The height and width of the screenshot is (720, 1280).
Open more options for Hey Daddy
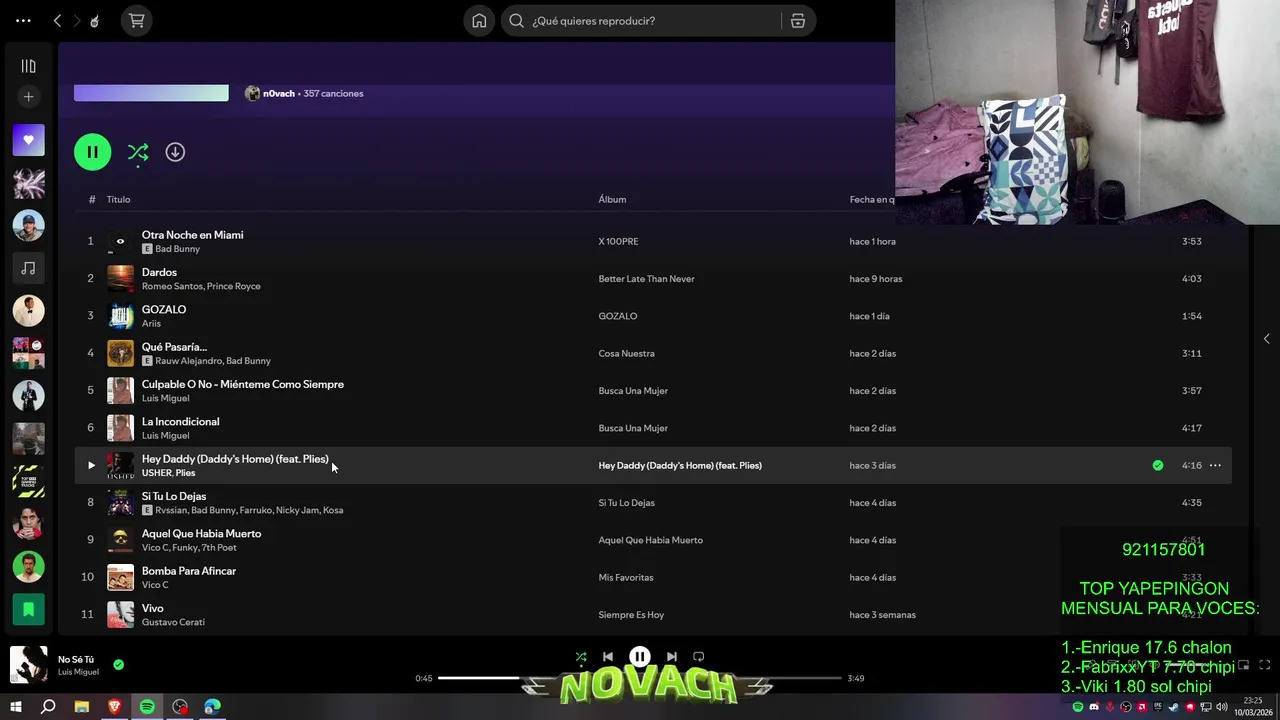1215,465
